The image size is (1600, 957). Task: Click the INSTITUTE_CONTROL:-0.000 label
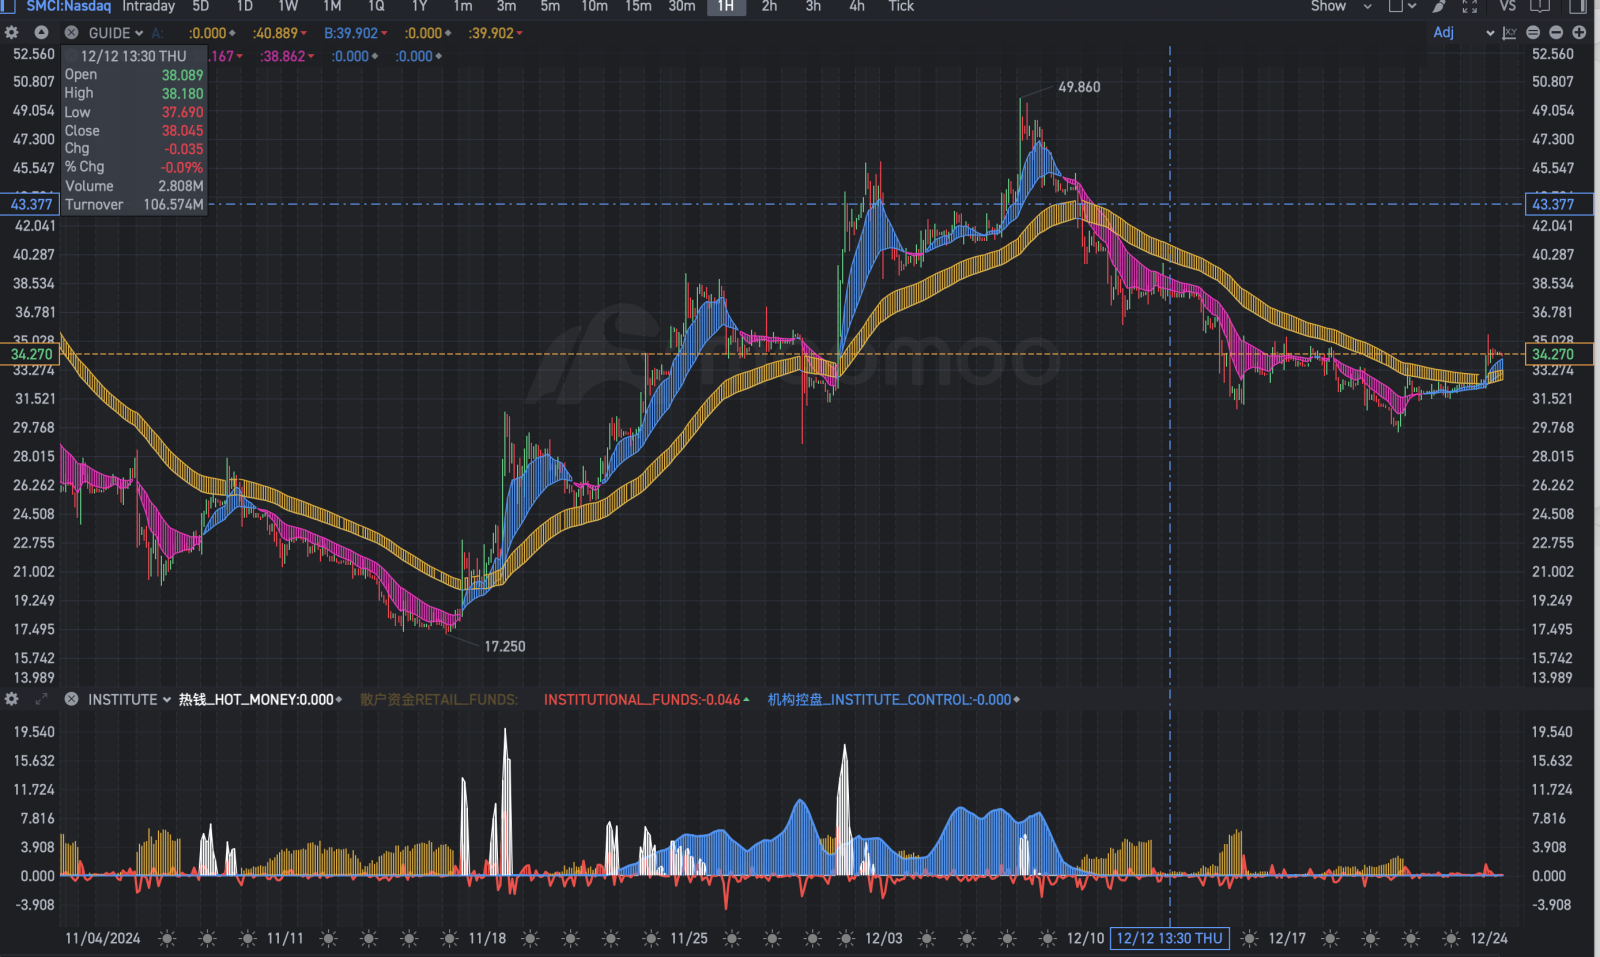(x=889, y=699)
